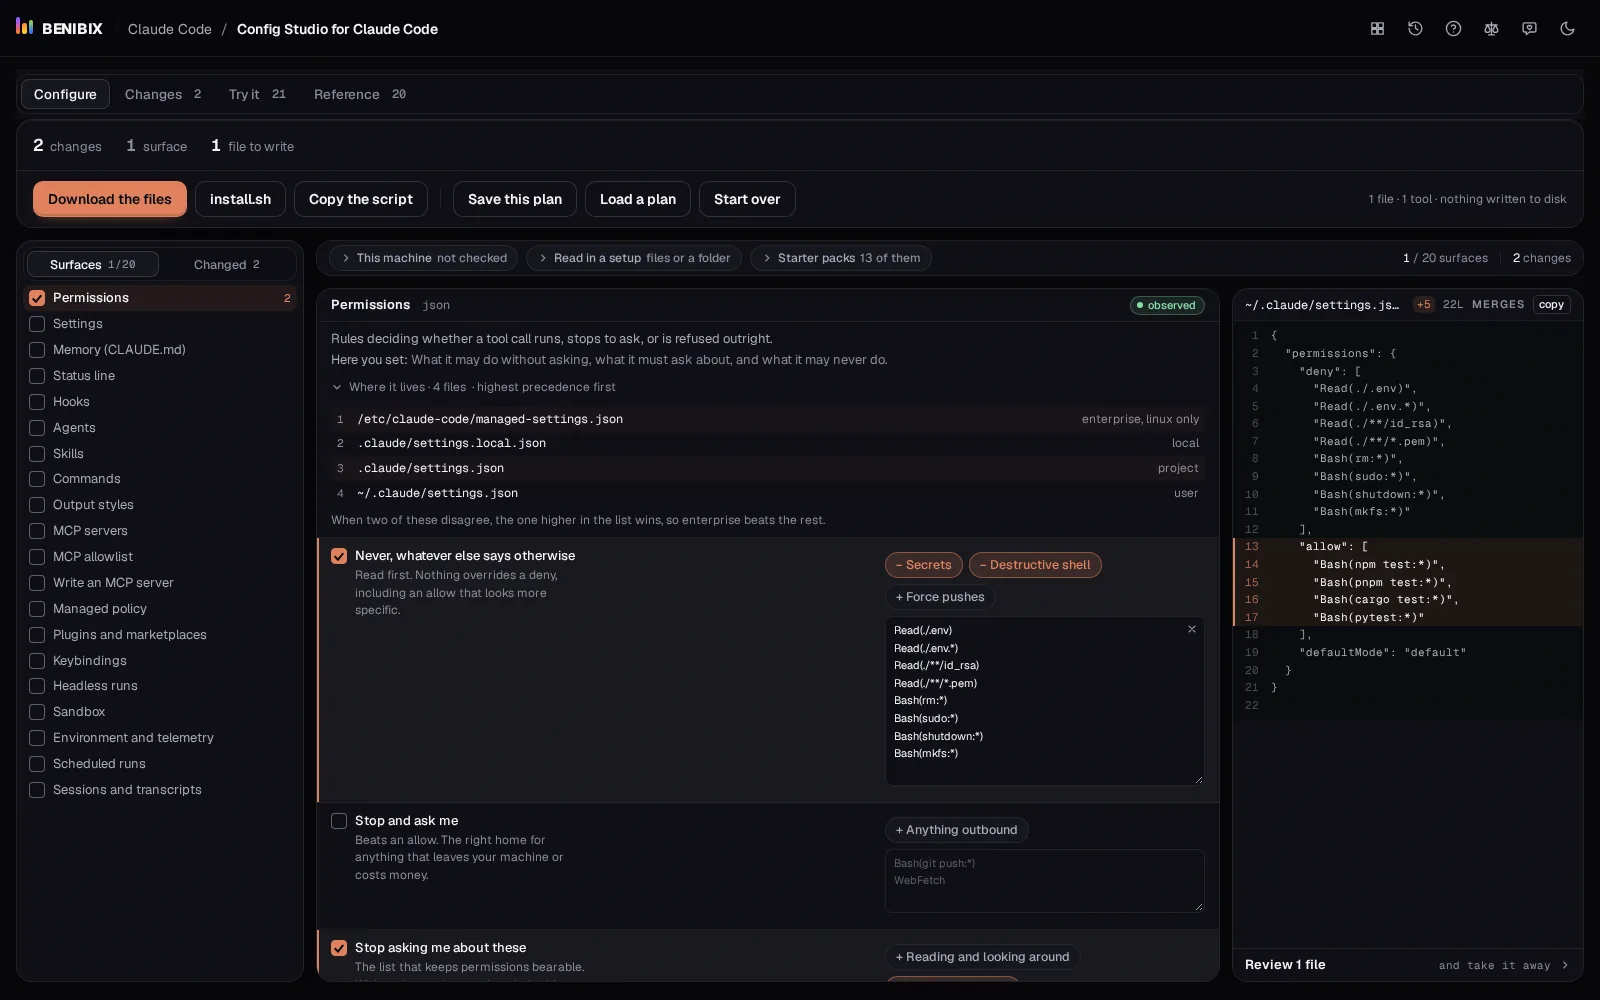Check the Sandbox surface checkbox

click(x=37, y=712)
